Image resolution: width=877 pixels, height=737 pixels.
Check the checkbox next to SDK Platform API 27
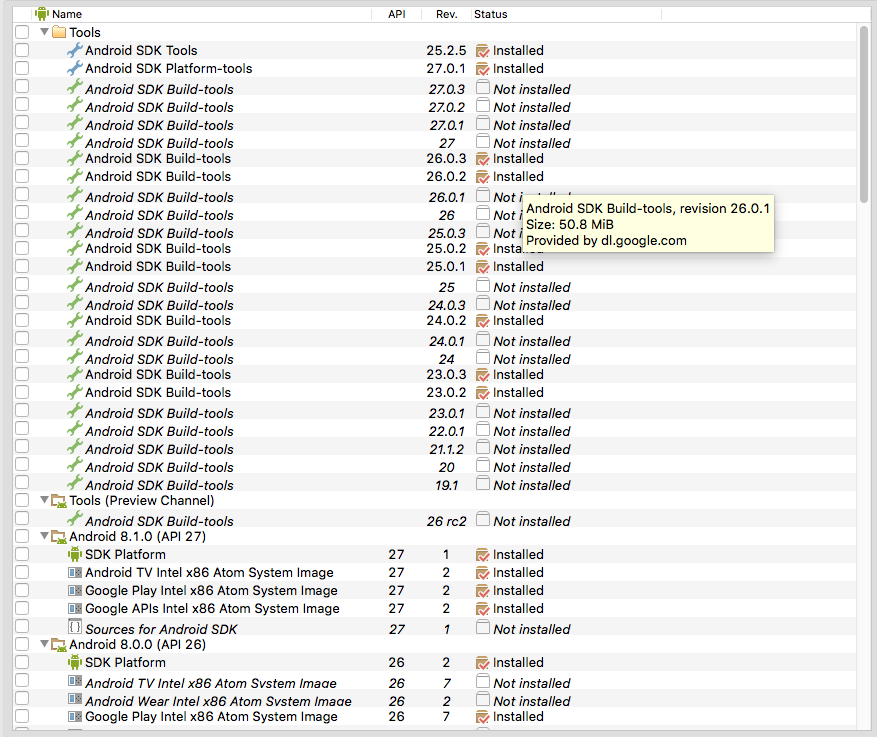click(x=22, y=554)
